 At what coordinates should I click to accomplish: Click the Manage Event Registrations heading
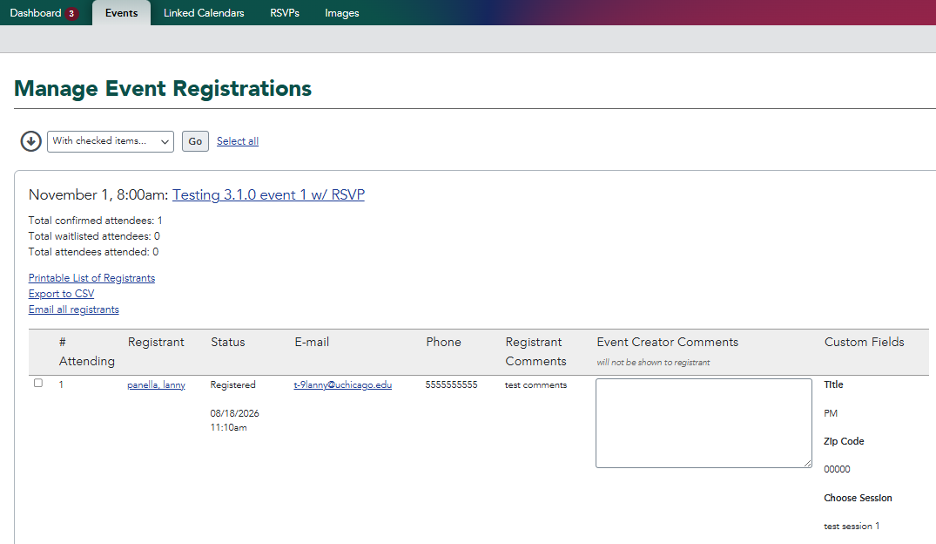pyautogui.click(x=163, y=88)
